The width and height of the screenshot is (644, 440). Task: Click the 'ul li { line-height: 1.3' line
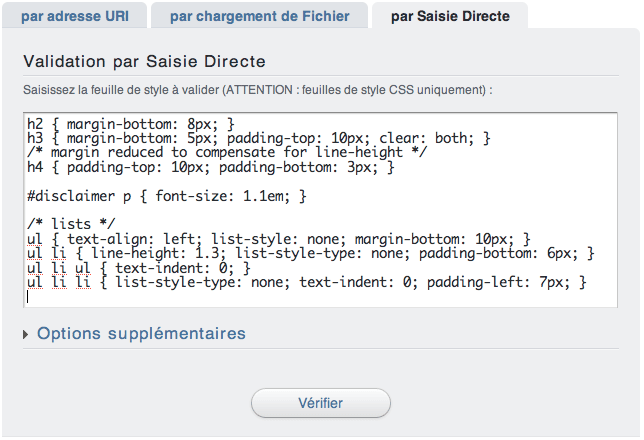[310, 253]
